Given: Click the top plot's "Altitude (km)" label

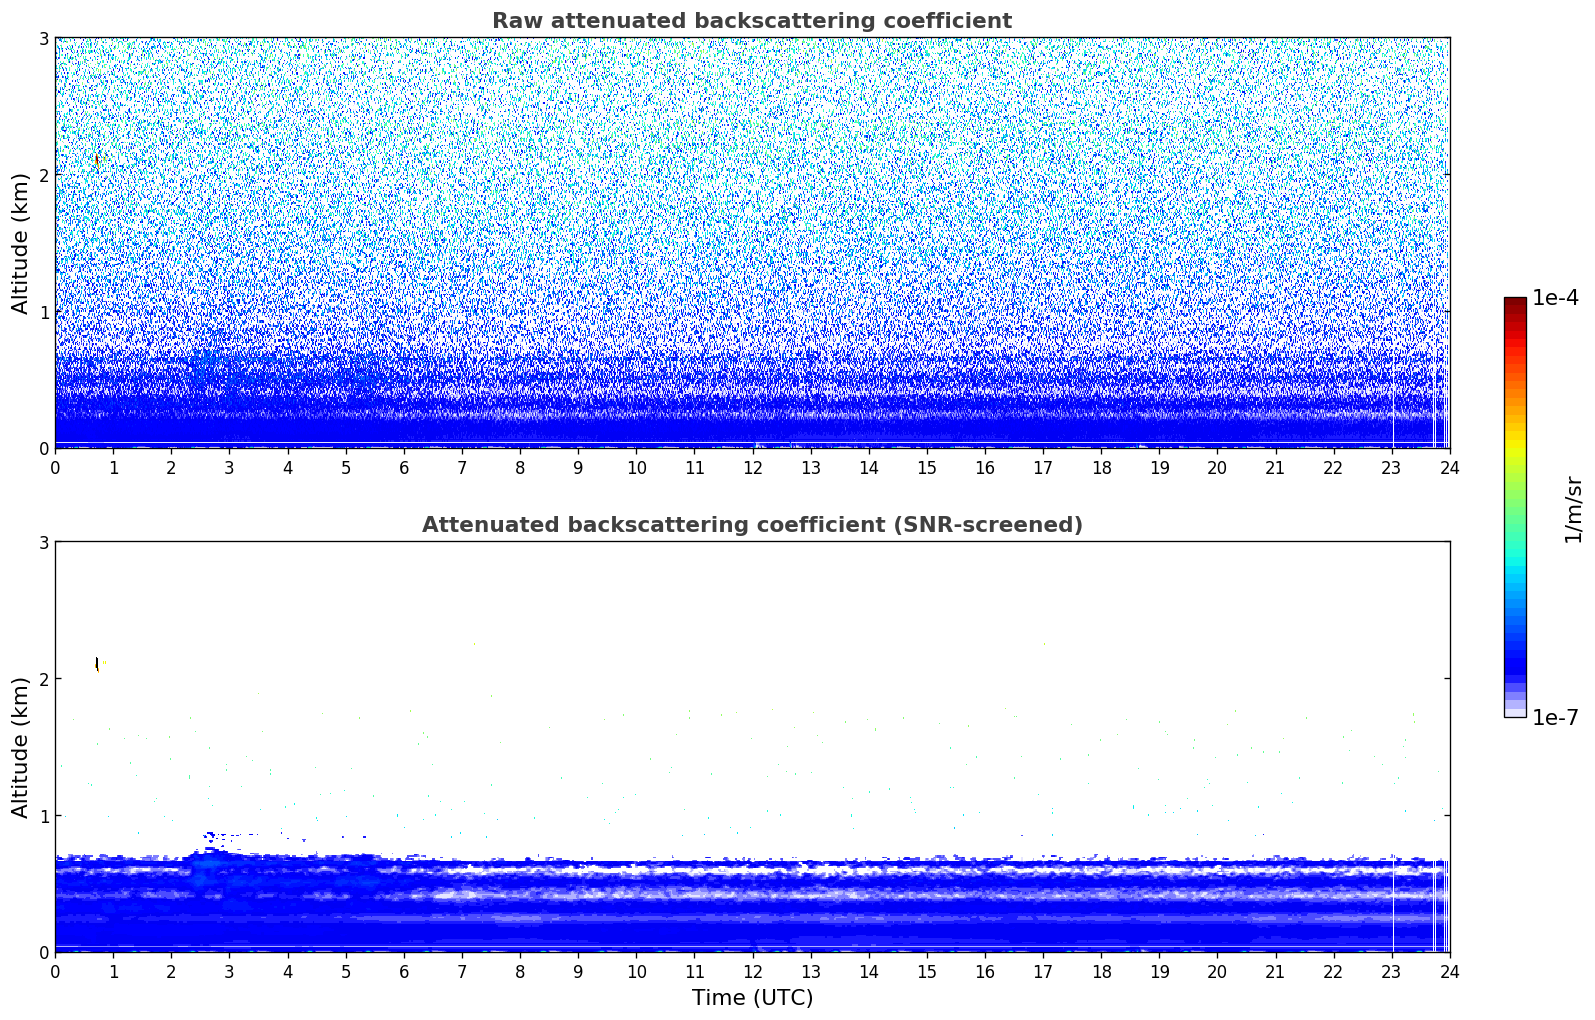Looking at the screenshot, I should (x=21, y=243).
